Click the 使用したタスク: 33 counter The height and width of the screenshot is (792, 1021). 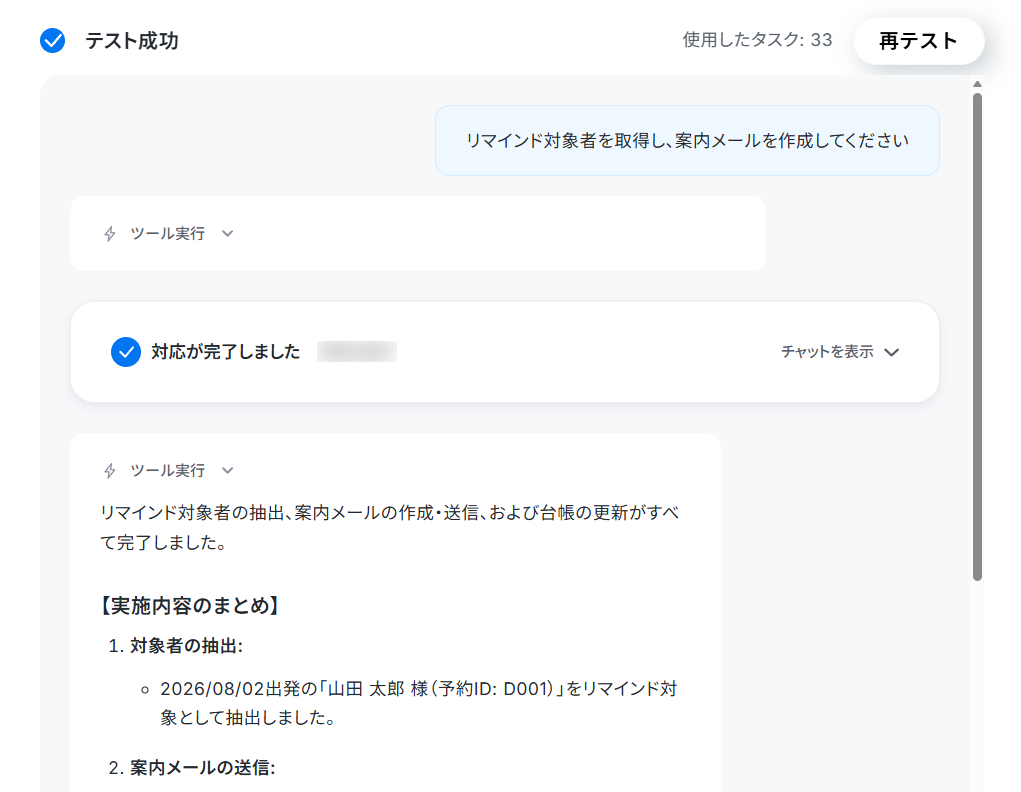757,40
